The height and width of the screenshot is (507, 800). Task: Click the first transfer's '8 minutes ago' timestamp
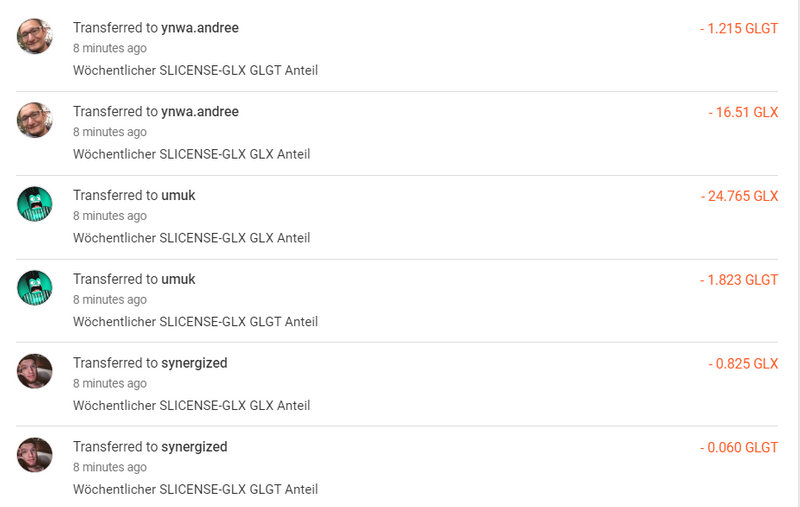point(110,48)
